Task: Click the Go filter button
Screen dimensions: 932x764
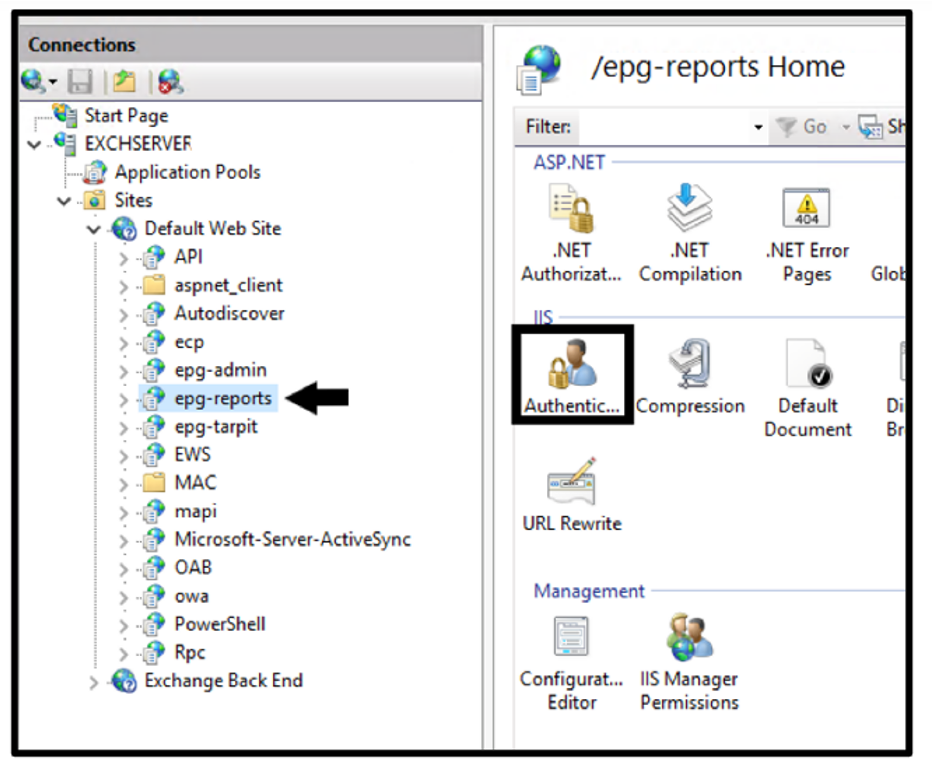Action: click(x=804, y=127)
